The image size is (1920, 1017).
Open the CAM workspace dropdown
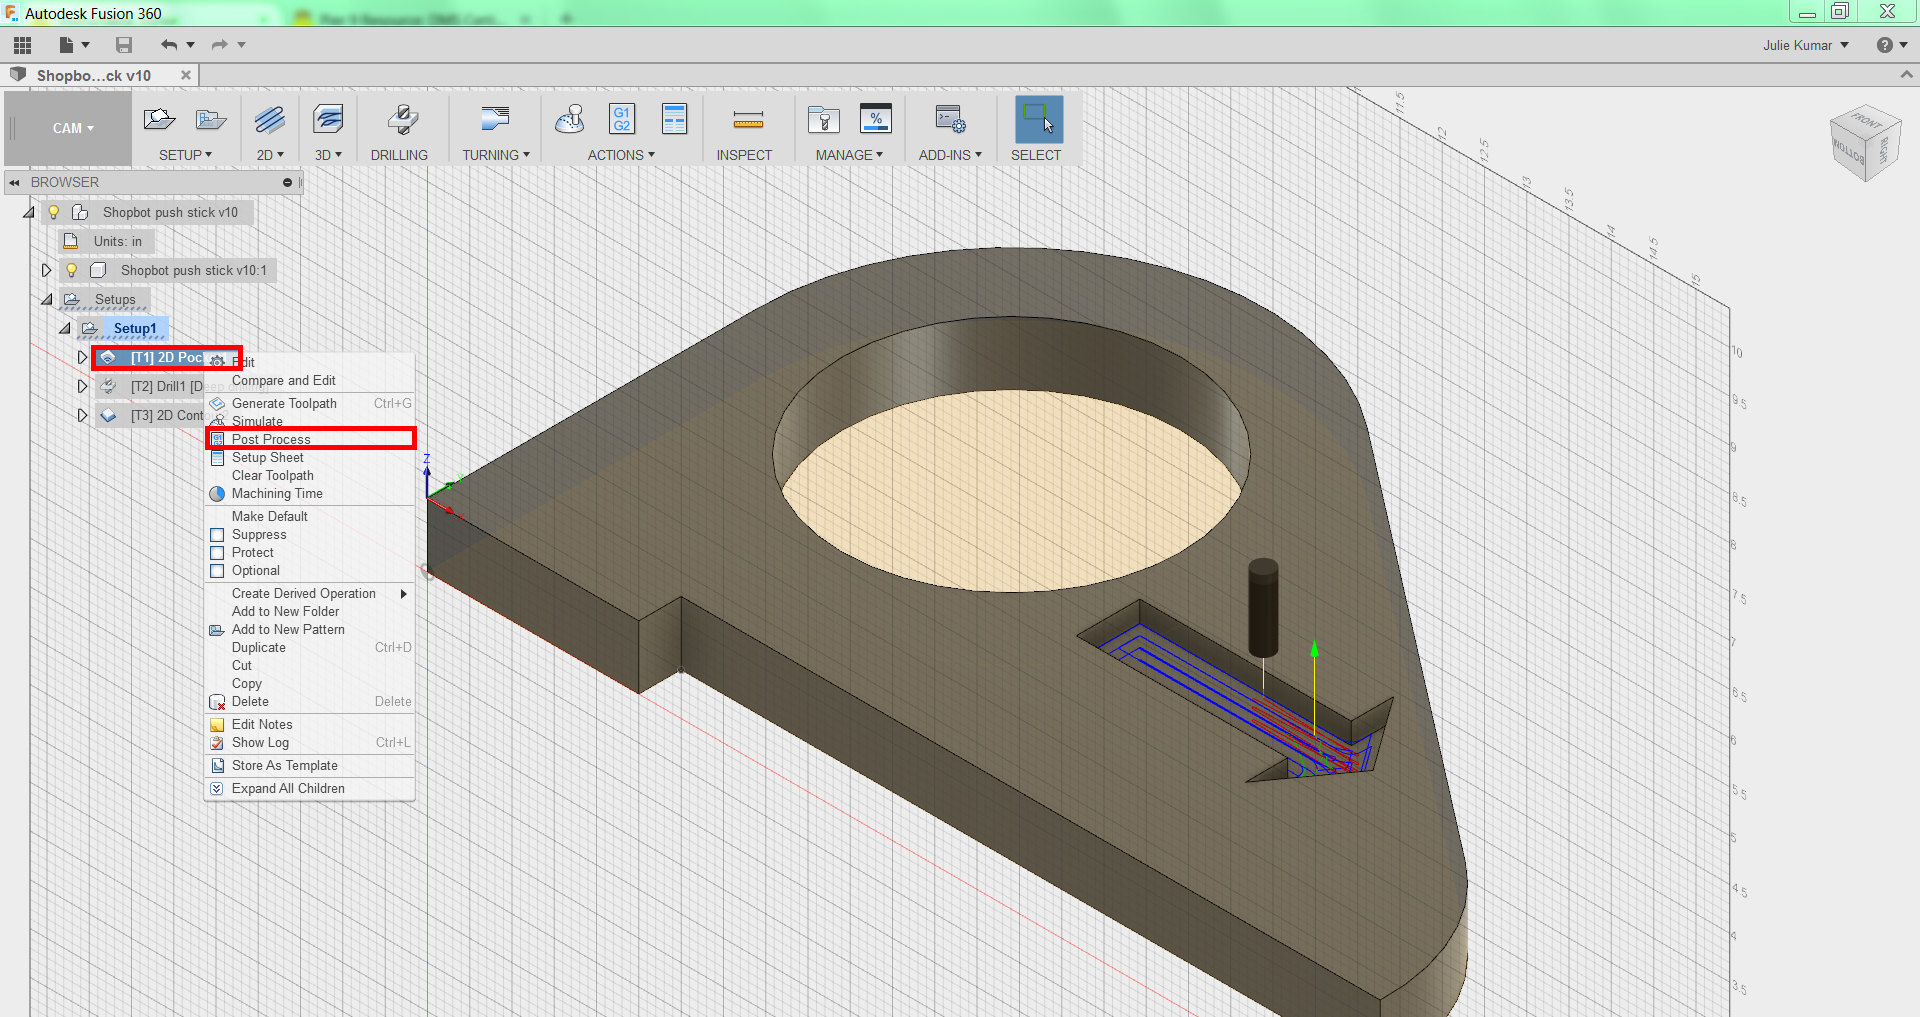tap(73, 128)
